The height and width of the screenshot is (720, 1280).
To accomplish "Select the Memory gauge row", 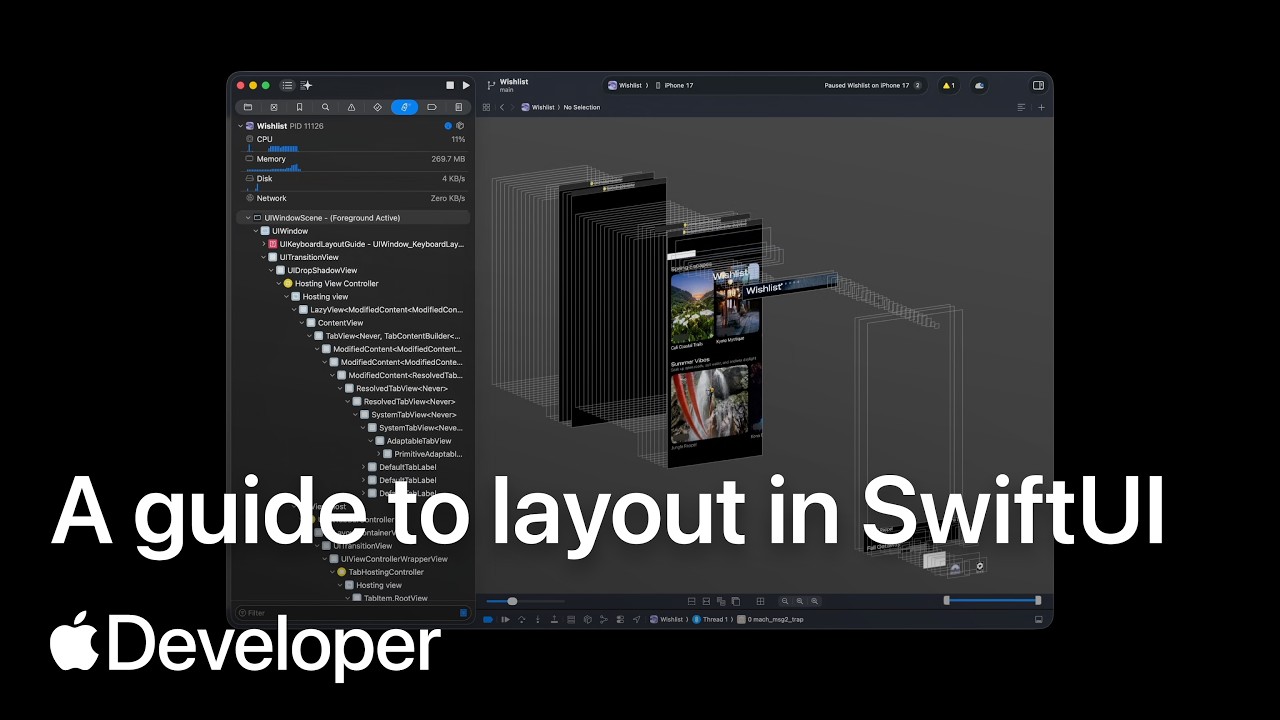I will pyautogui.click(x=355, y=160).
